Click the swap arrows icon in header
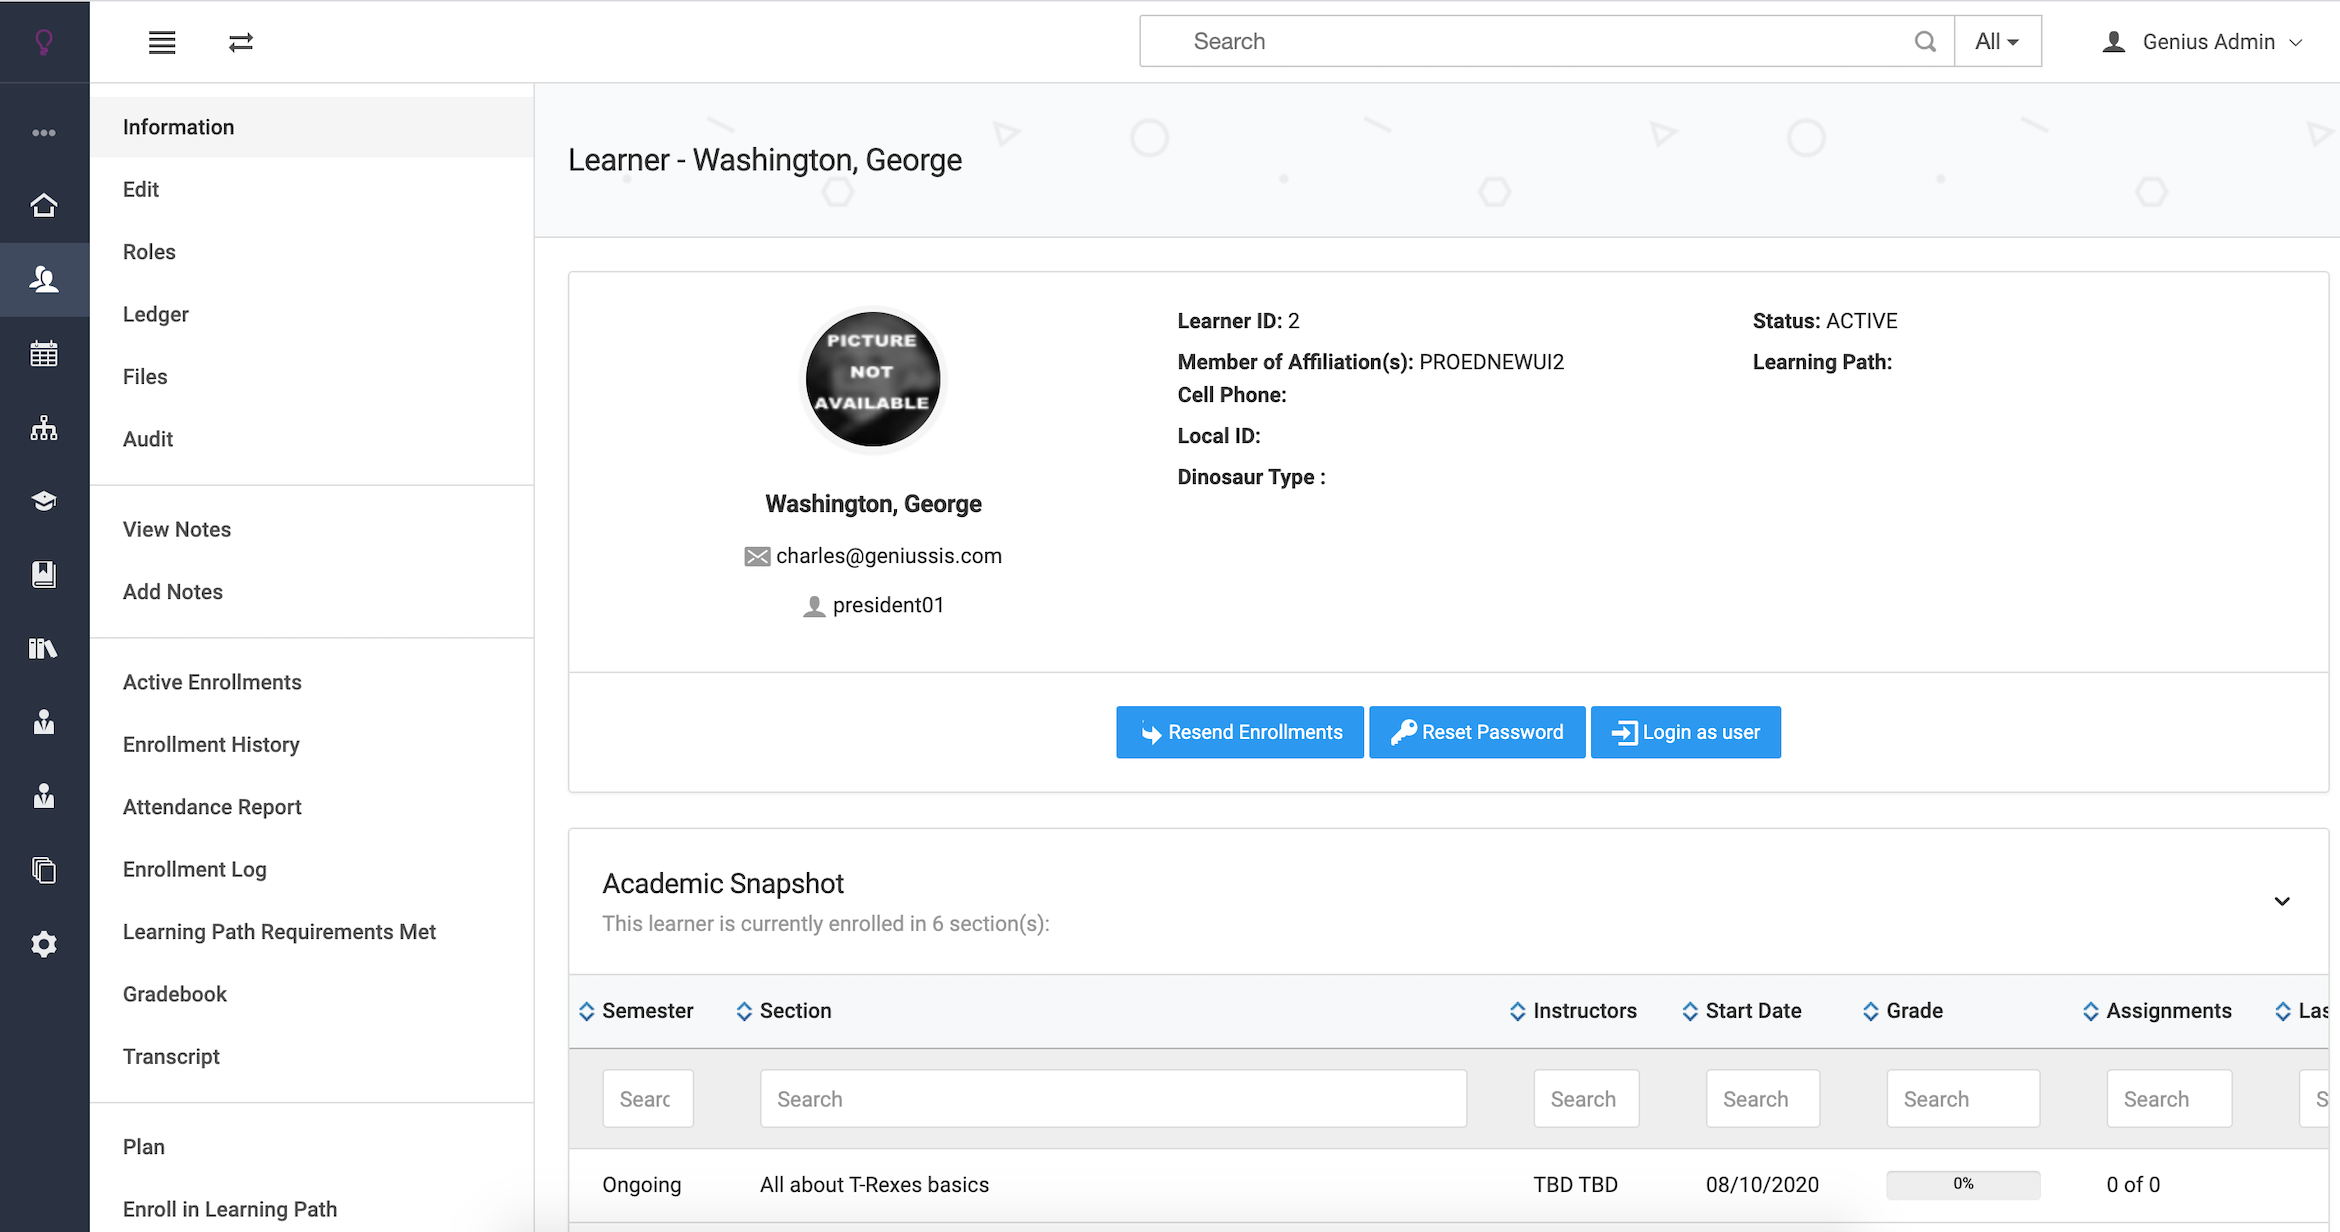Image resolution: width=2340 pixels, height=1232 pixels. coord(241,42)
